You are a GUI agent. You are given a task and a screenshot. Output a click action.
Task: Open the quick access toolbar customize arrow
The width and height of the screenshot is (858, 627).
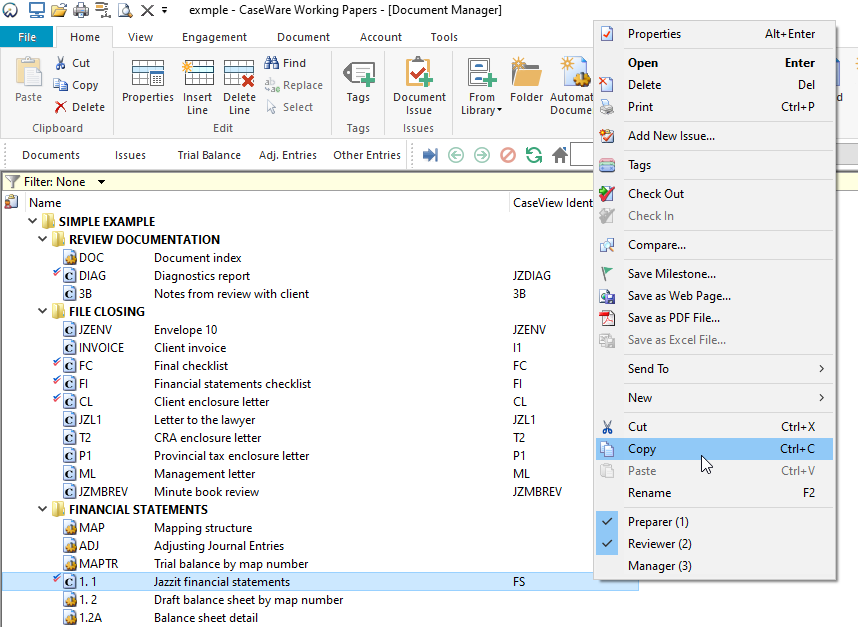tap(164, 10)
